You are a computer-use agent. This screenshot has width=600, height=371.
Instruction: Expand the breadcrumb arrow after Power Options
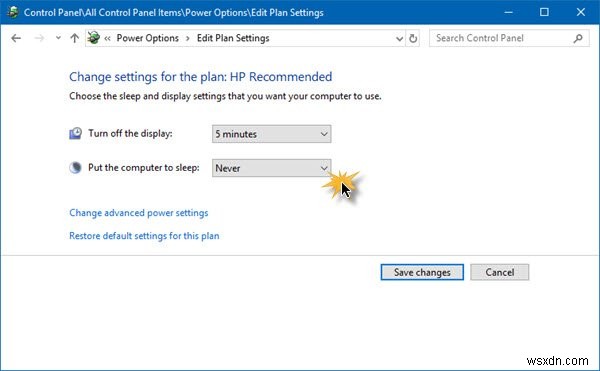[x=188, y=38]
